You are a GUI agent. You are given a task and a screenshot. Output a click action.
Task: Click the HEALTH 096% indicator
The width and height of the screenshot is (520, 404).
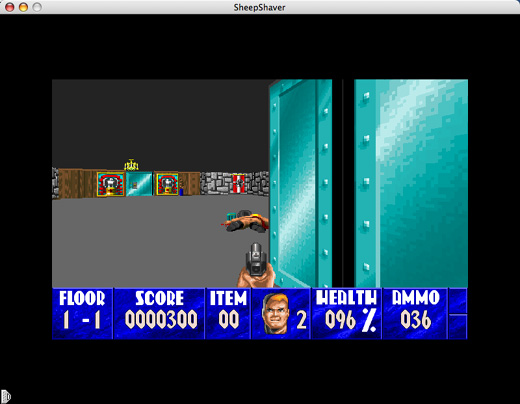click(347, 313)
